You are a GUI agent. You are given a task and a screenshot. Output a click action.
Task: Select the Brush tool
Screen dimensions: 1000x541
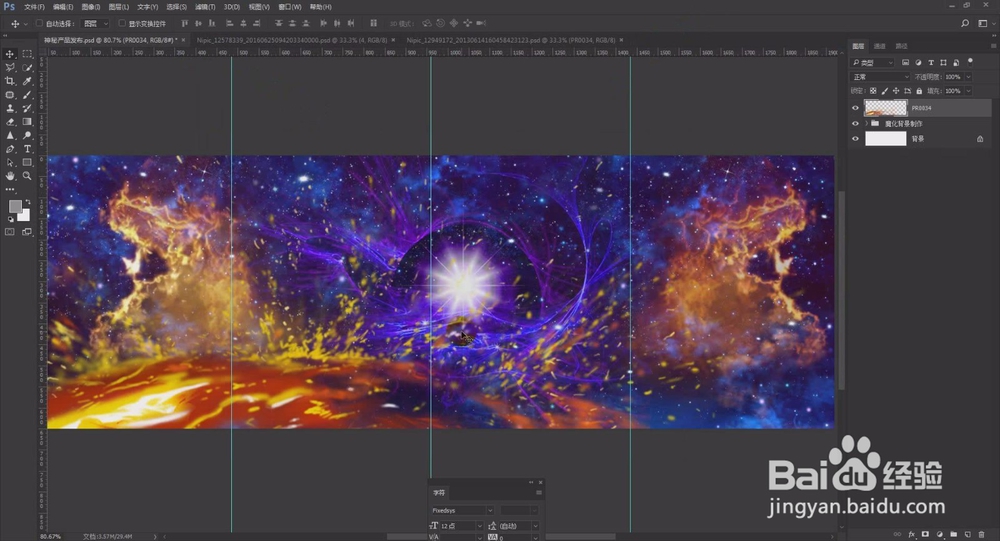(x=27, y=95)
